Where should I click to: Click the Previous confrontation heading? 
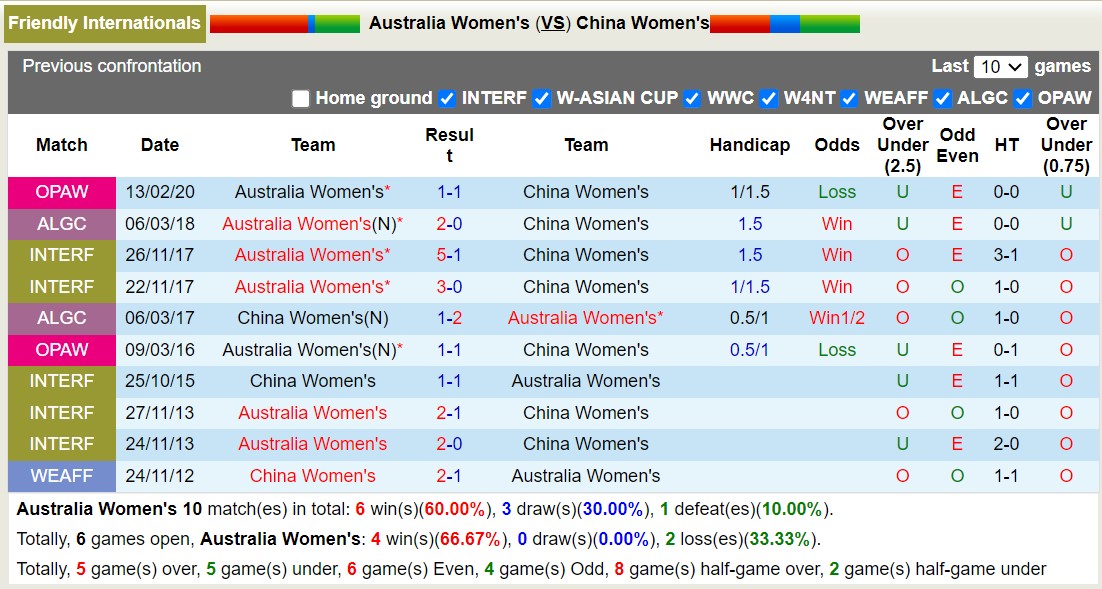coord(109,67)
